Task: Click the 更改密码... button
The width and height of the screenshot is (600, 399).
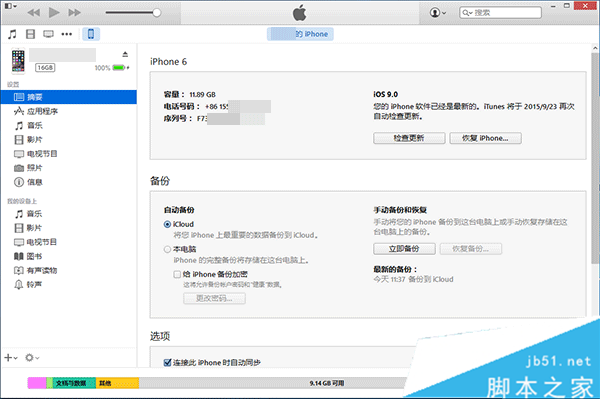Action: (214, 298)
